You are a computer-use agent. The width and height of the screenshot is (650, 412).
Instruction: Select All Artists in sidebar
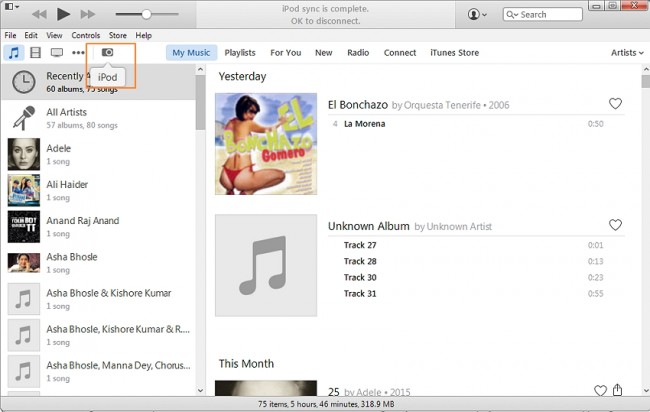point(98,118)
